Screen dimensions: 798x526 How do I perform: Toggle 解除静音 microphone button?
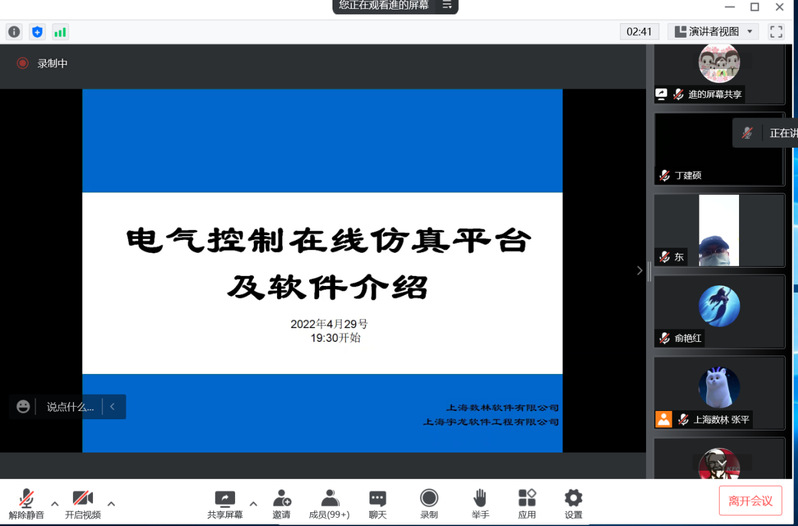(26, 504)
